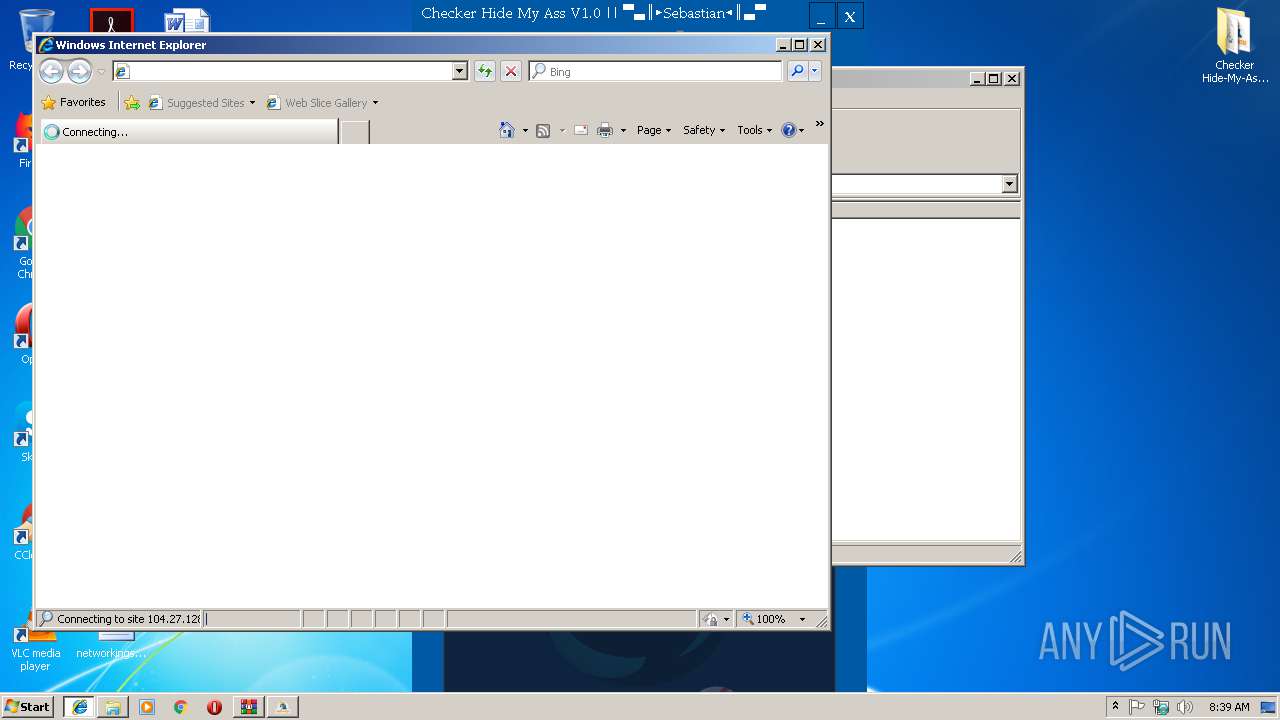Viewport: 1280px width, 720px height.
Task: Click the IE Back navigation button
Action: click(51, 71)
